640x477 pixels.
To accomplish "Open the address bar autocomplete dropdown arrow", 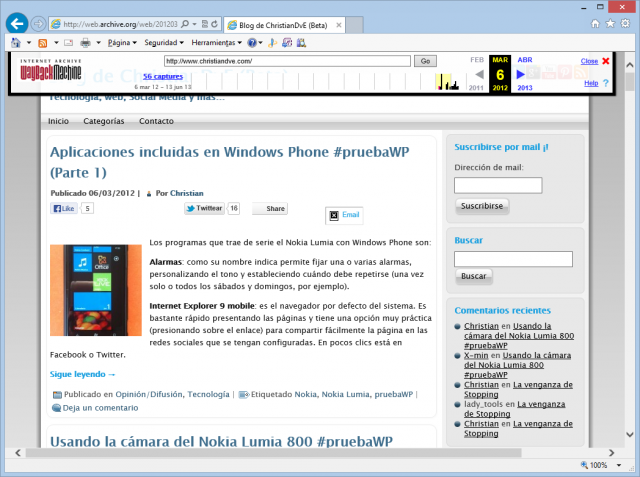I will (194, 24).
